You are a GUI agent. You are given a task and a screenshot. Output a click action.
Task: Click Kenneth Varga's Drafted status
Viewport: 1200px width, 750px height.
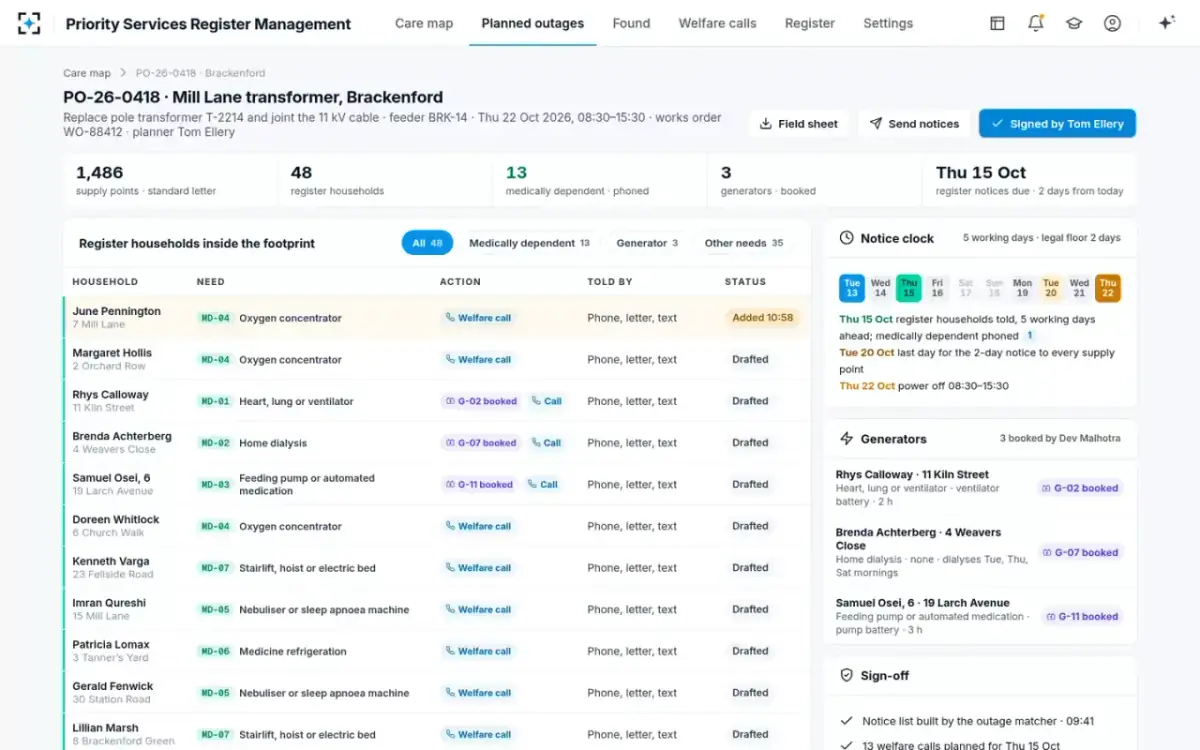[x=750, y=568]
